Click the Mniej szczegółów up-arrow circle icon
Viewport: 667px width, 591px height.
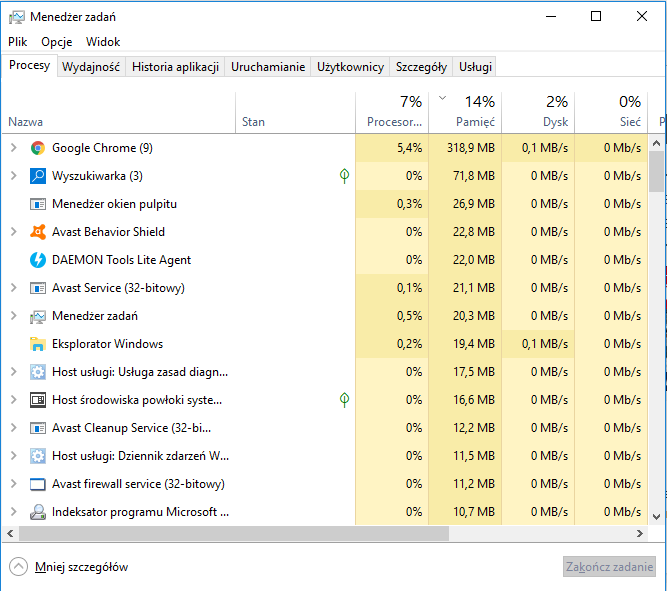[x=18, y=567]
